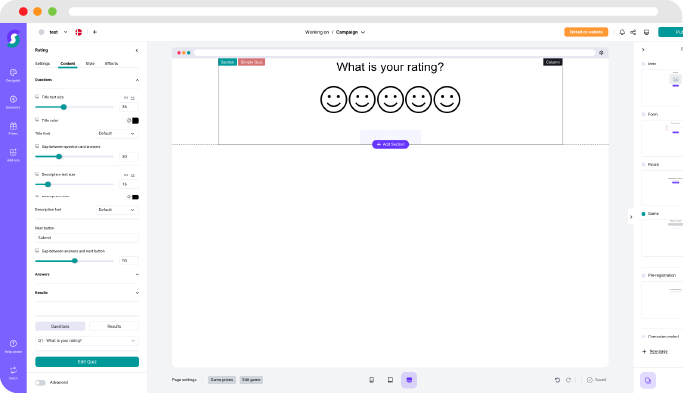Select the tablet device preview icon
This screenshot has height=393, width=683.
390,380
